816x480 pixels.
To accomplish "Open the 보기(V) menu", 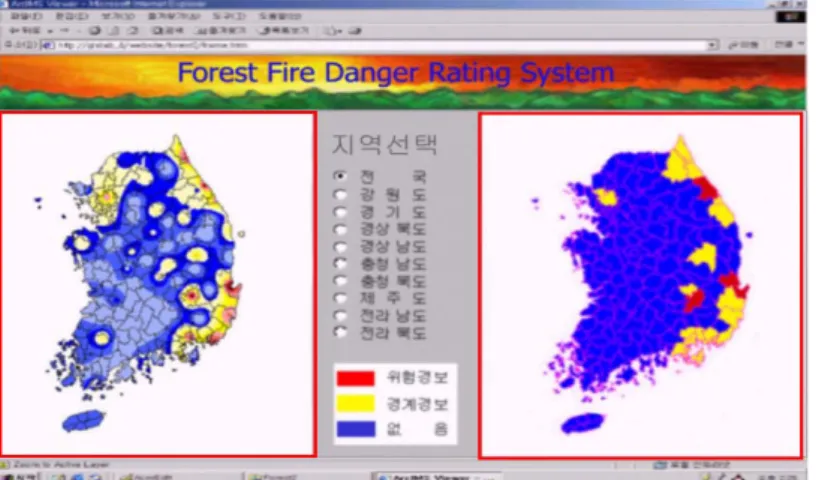I will tap(117, 16).
